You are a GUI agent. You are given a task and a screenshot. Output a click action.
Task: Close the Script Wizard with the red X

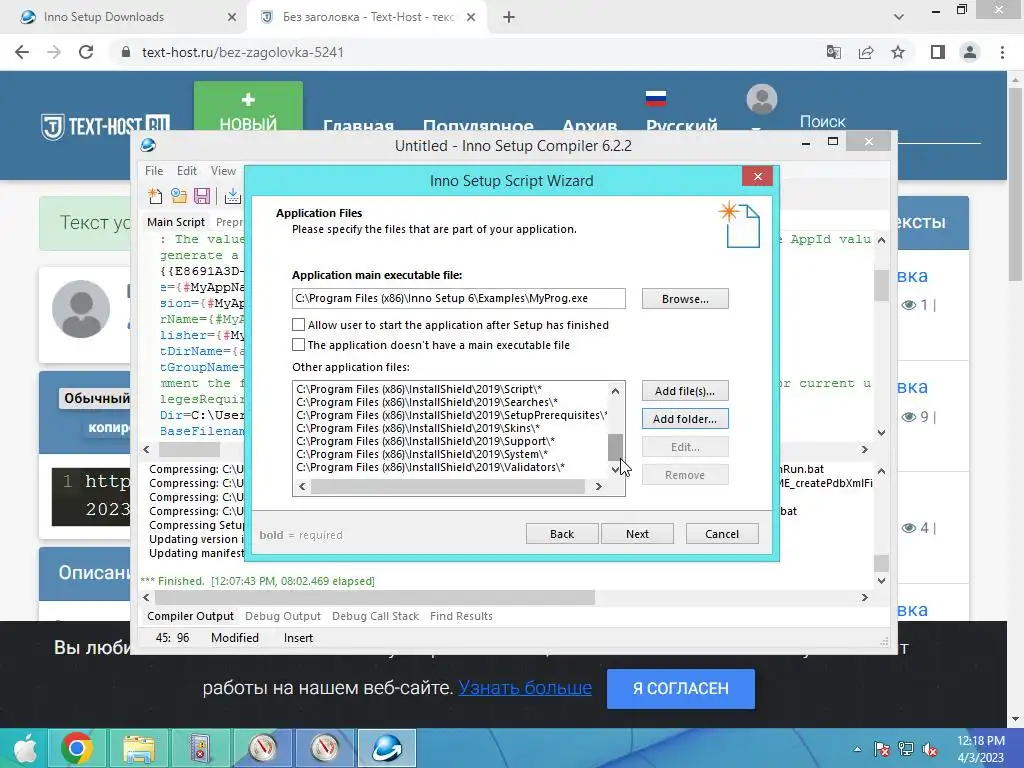click(x=758, y=176)
